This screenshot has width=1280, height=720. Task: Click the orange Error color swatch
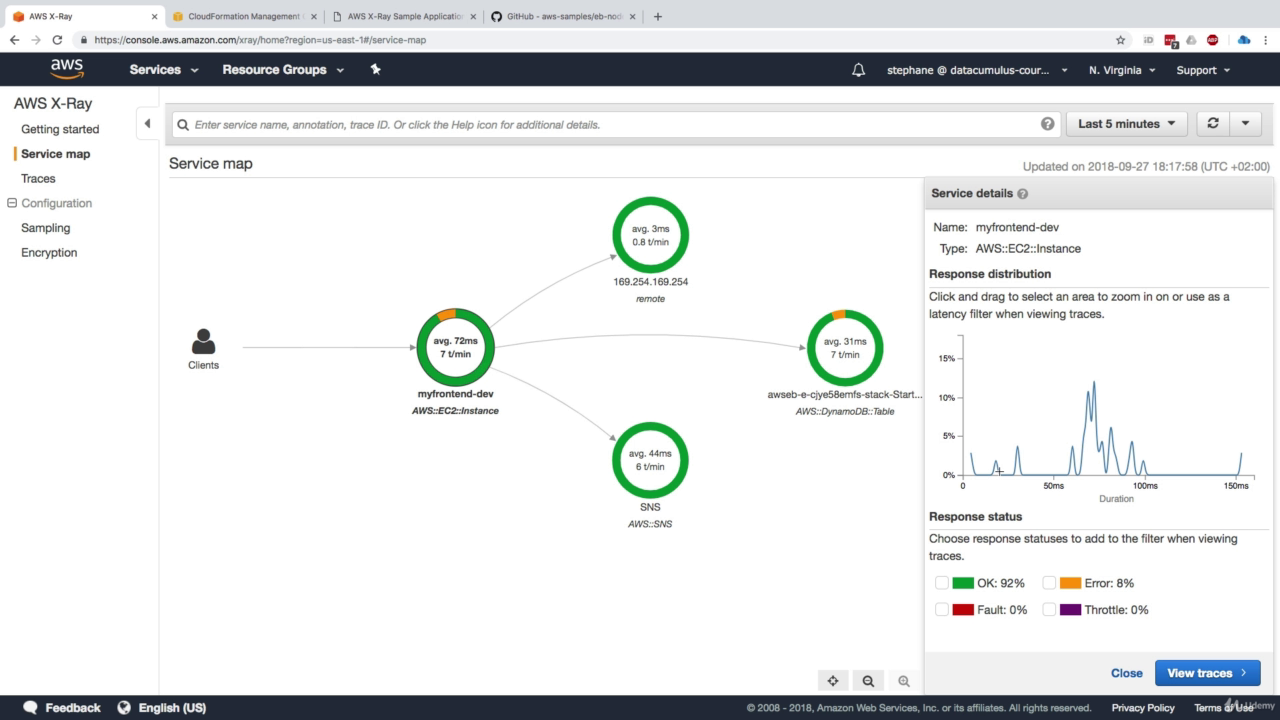coord(1070,583)
